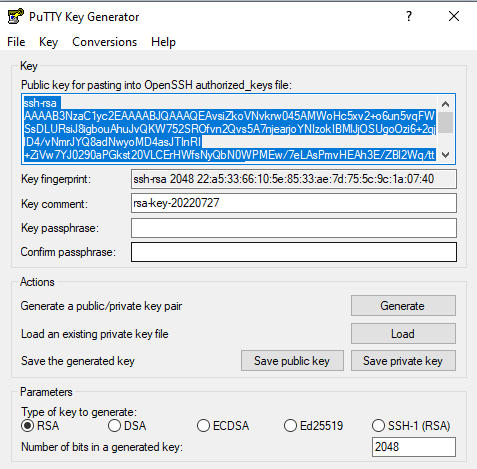477x469 pixels.
Task: Open the Key menu
Action: (x=48, y=42)
